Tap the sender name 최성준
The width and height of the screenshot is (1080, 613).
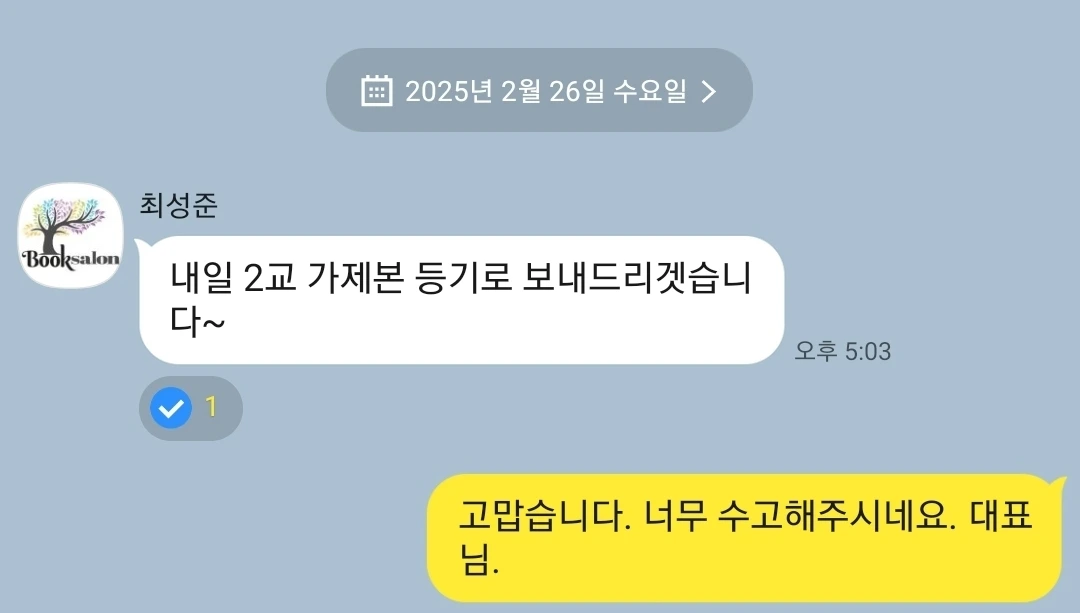[x=178, y=205]
